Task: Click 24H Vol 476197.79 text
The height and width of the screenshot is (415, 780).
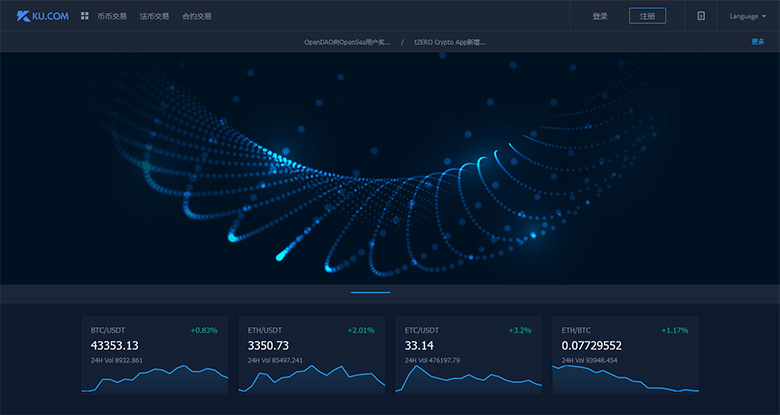Action: point(432,360)
